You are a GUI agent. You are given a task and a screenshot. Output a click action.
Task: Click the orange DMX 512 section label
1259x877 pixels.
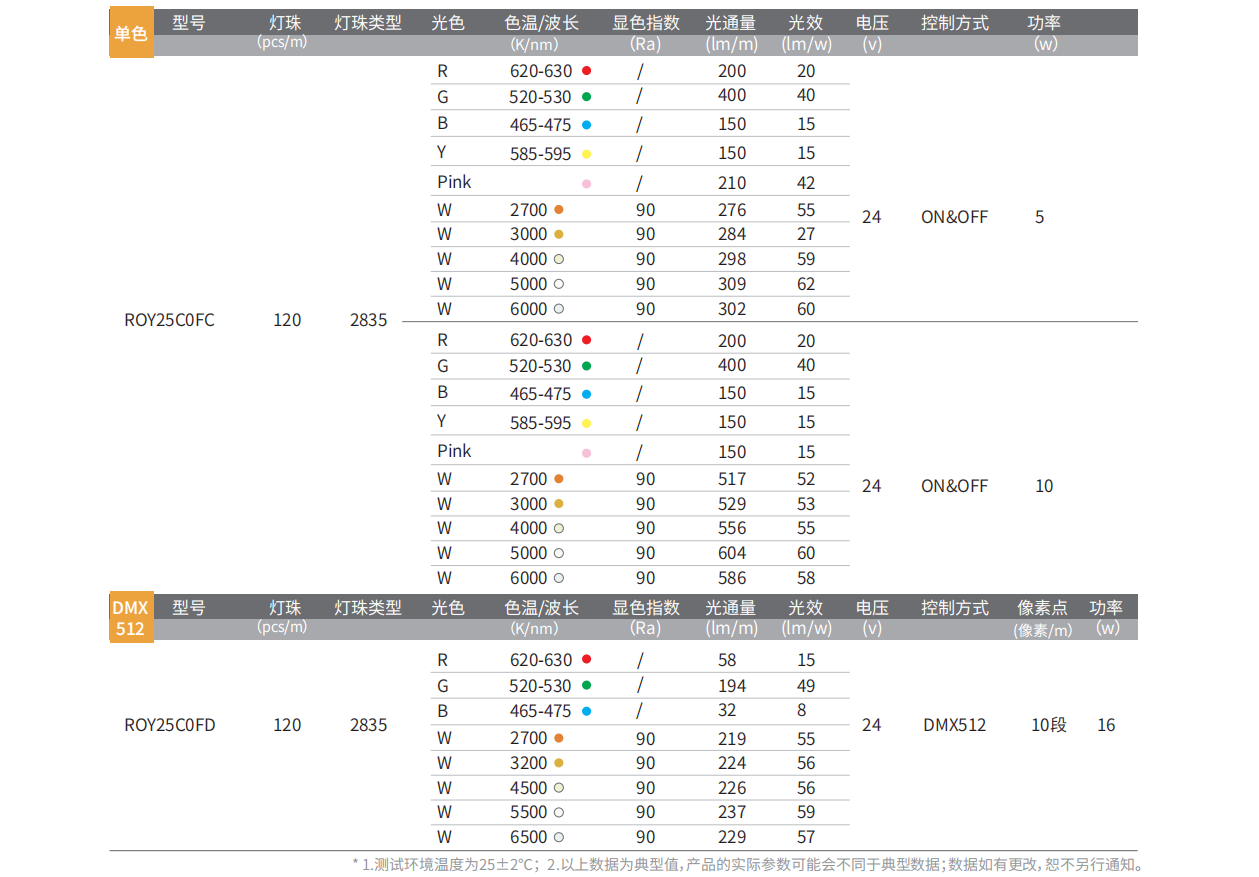[130, 618]
